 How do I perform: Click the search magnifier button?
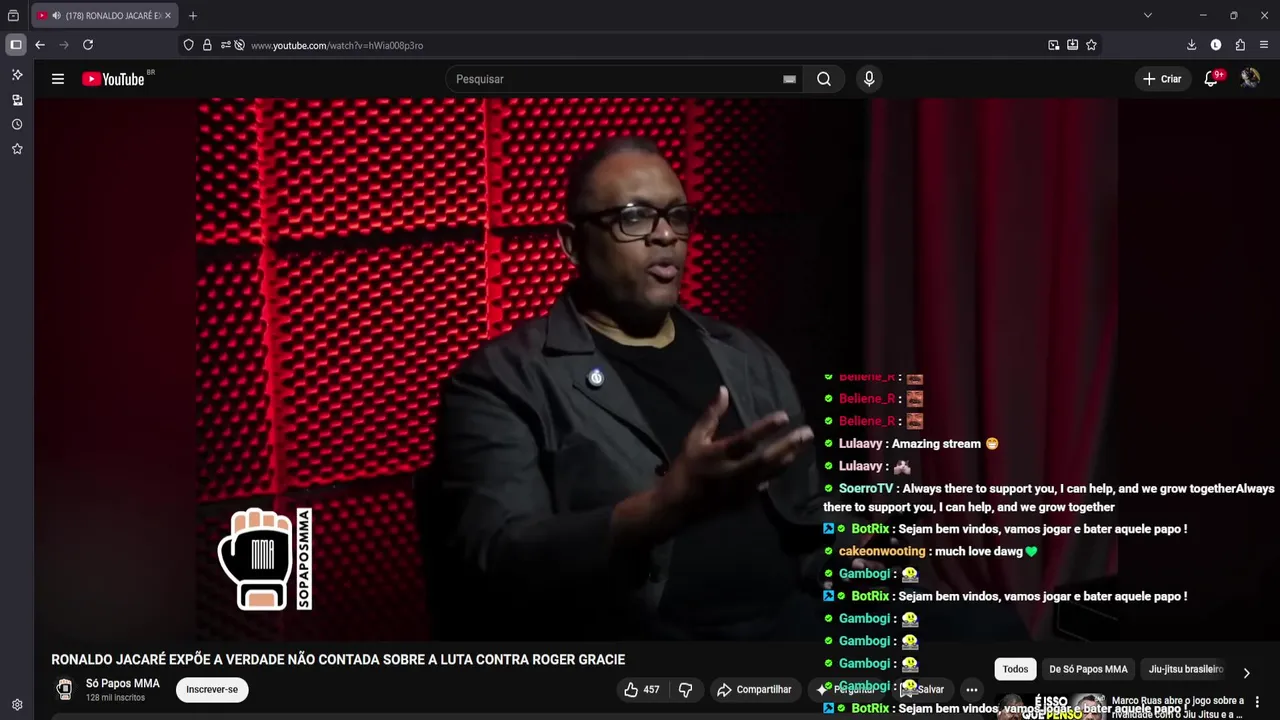(x=824, y=79)
